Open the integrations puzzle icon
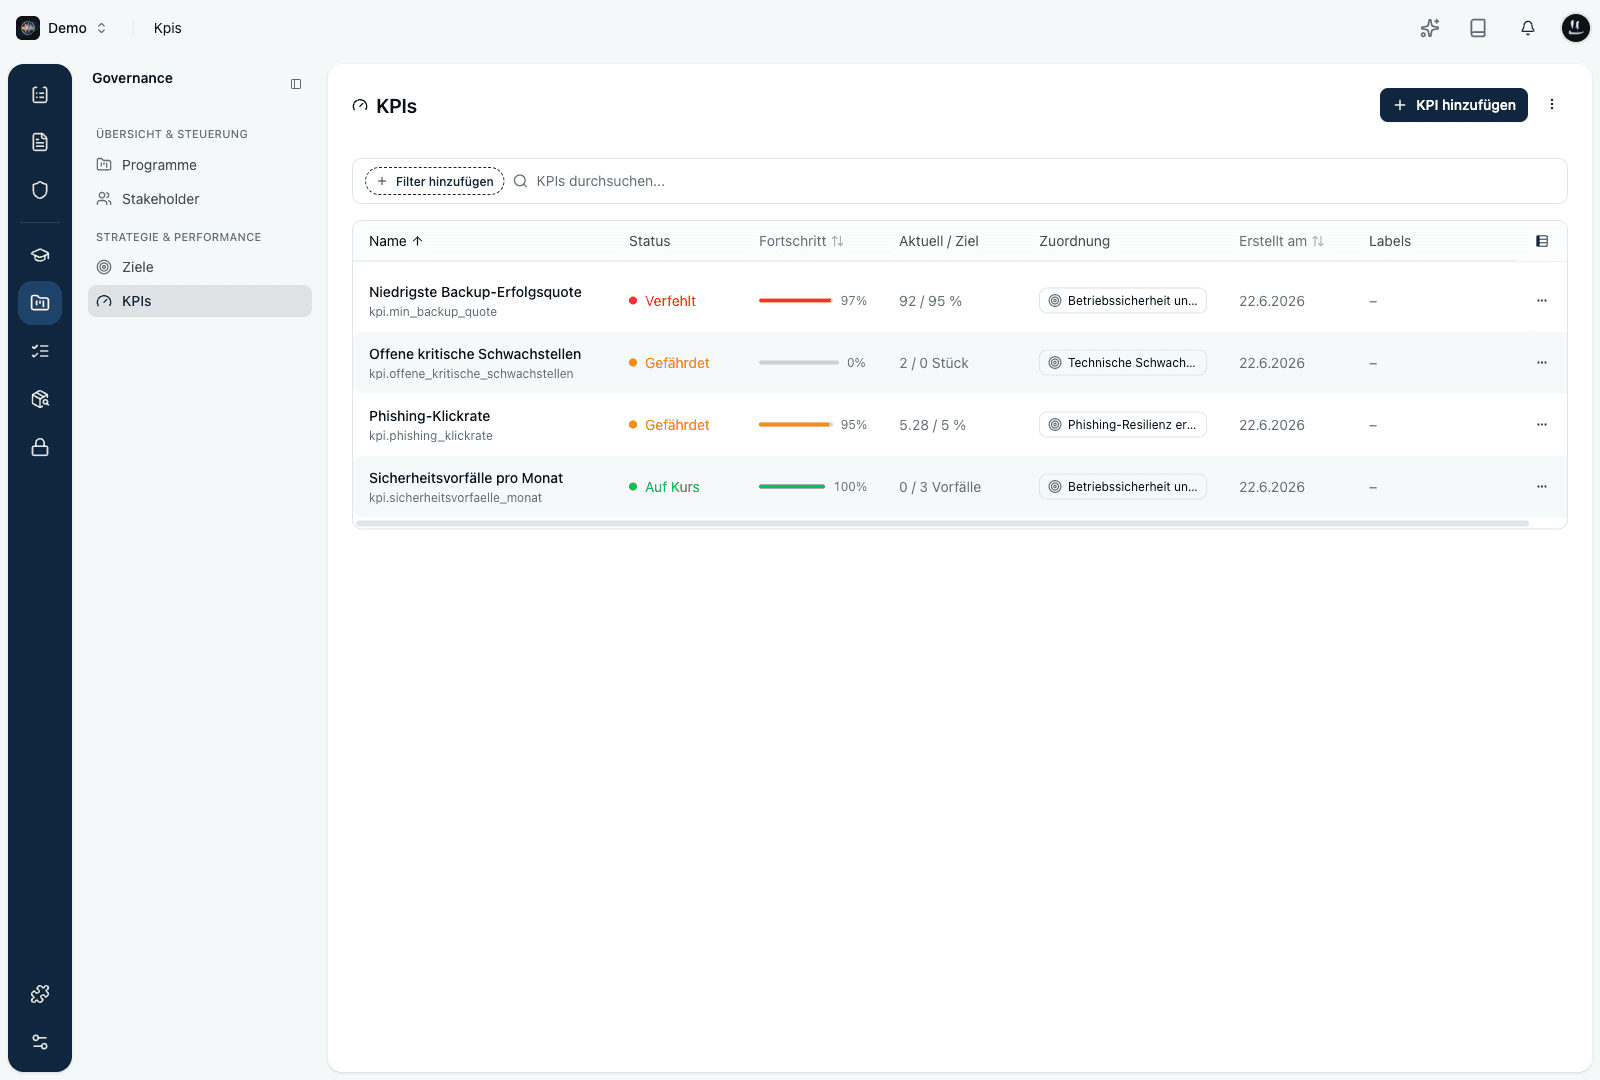Screen dimensions: 1600x1080 click(x=40, y=994)
